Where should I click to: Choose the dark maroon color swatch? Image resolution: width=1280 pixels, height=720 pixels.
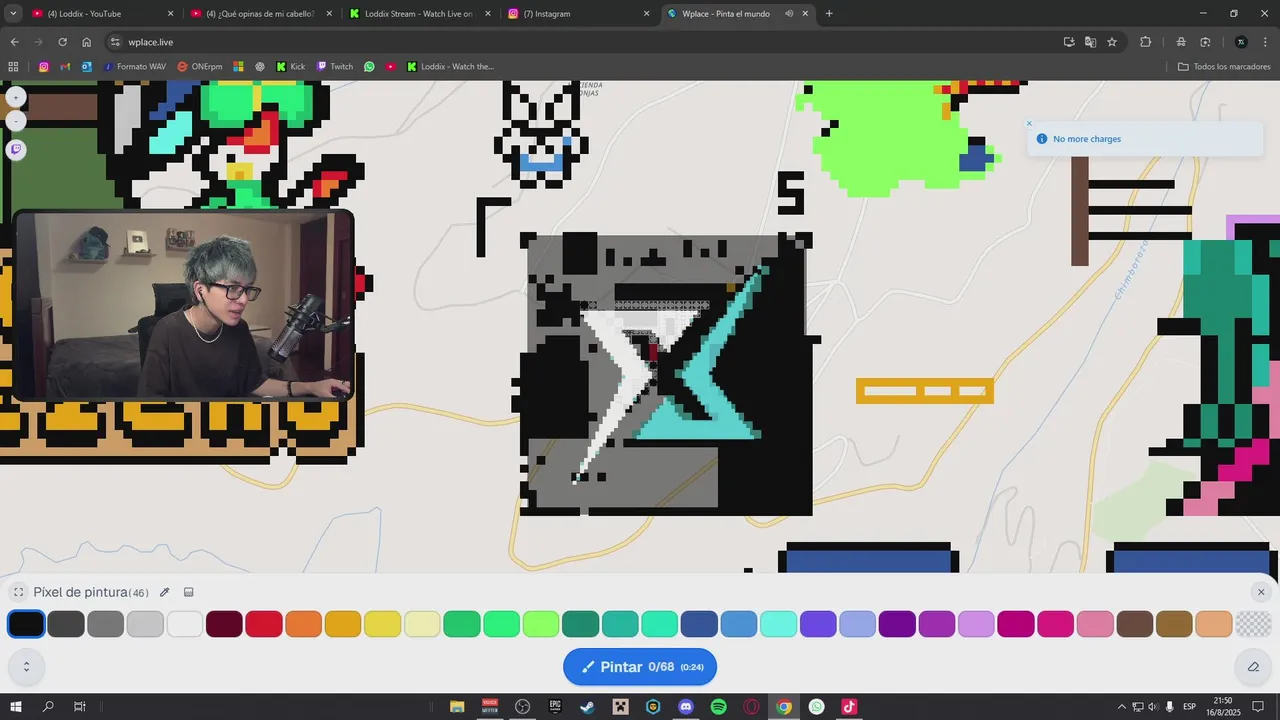click(224, 624)
